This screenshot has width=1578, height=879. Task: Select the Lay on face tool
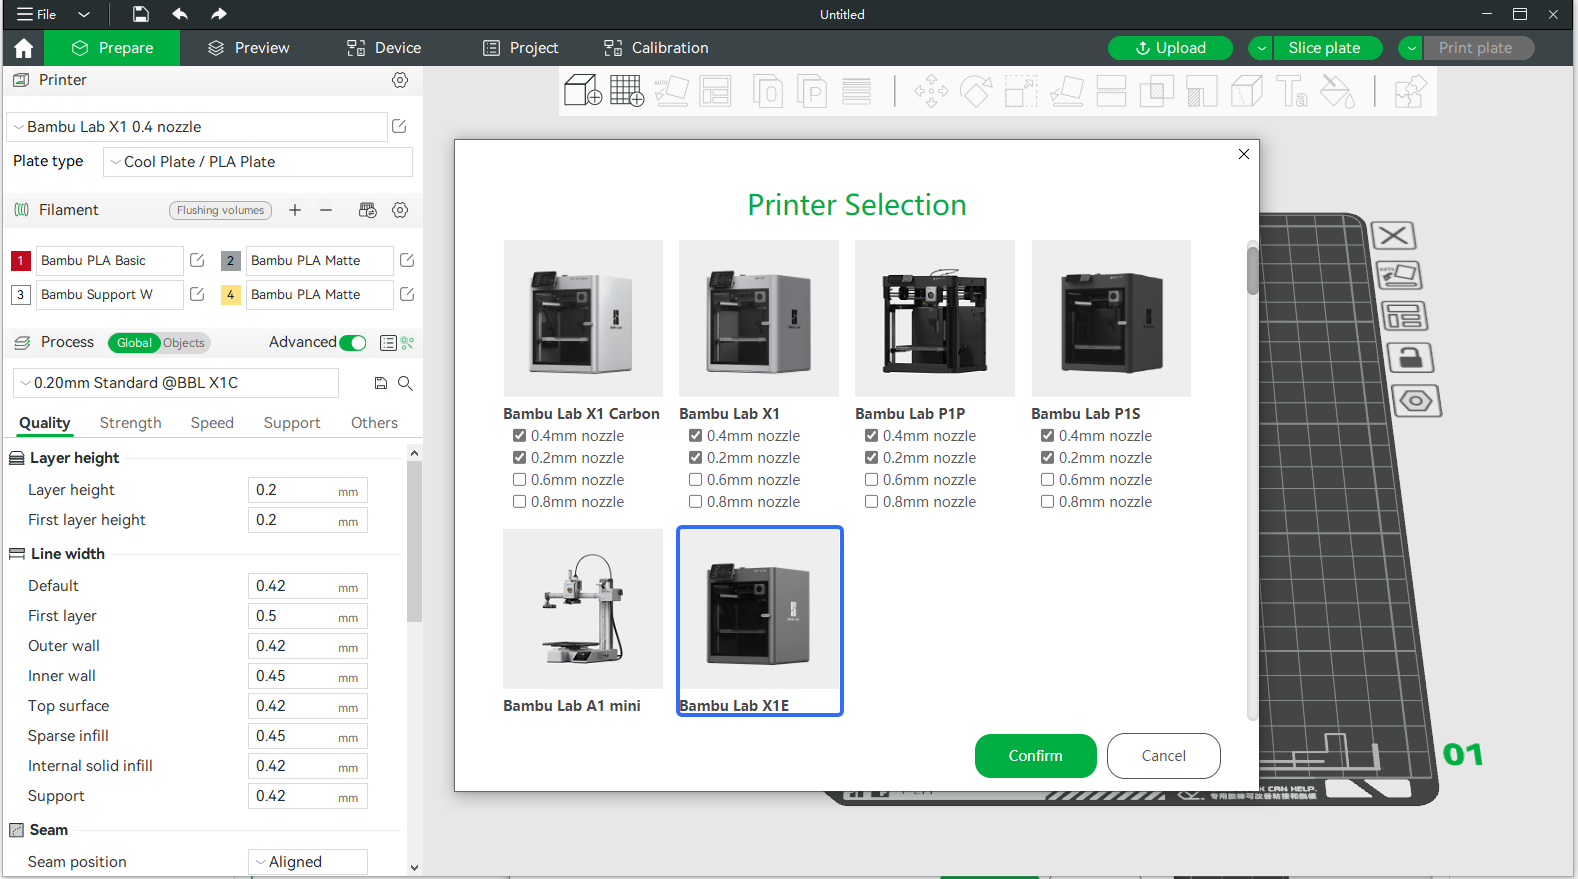pos(1067,91)
